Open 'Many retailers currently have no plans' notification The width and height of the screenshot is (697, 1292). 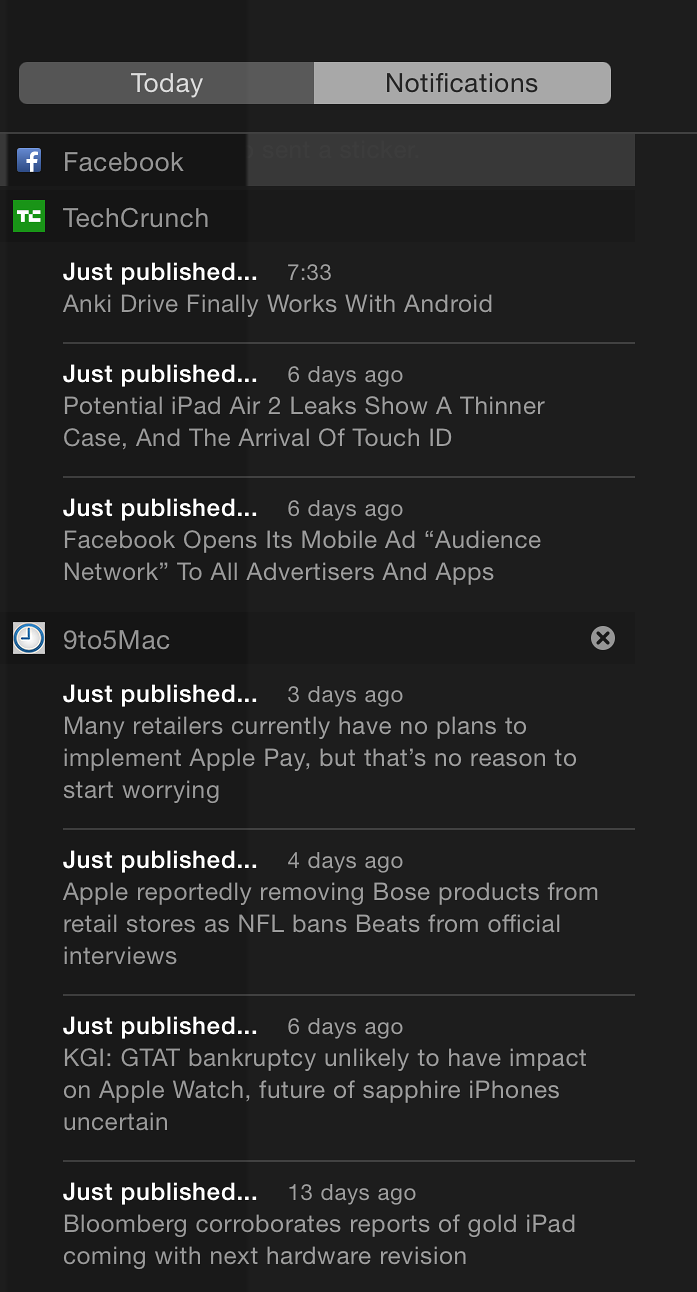[x=349, y=744]
